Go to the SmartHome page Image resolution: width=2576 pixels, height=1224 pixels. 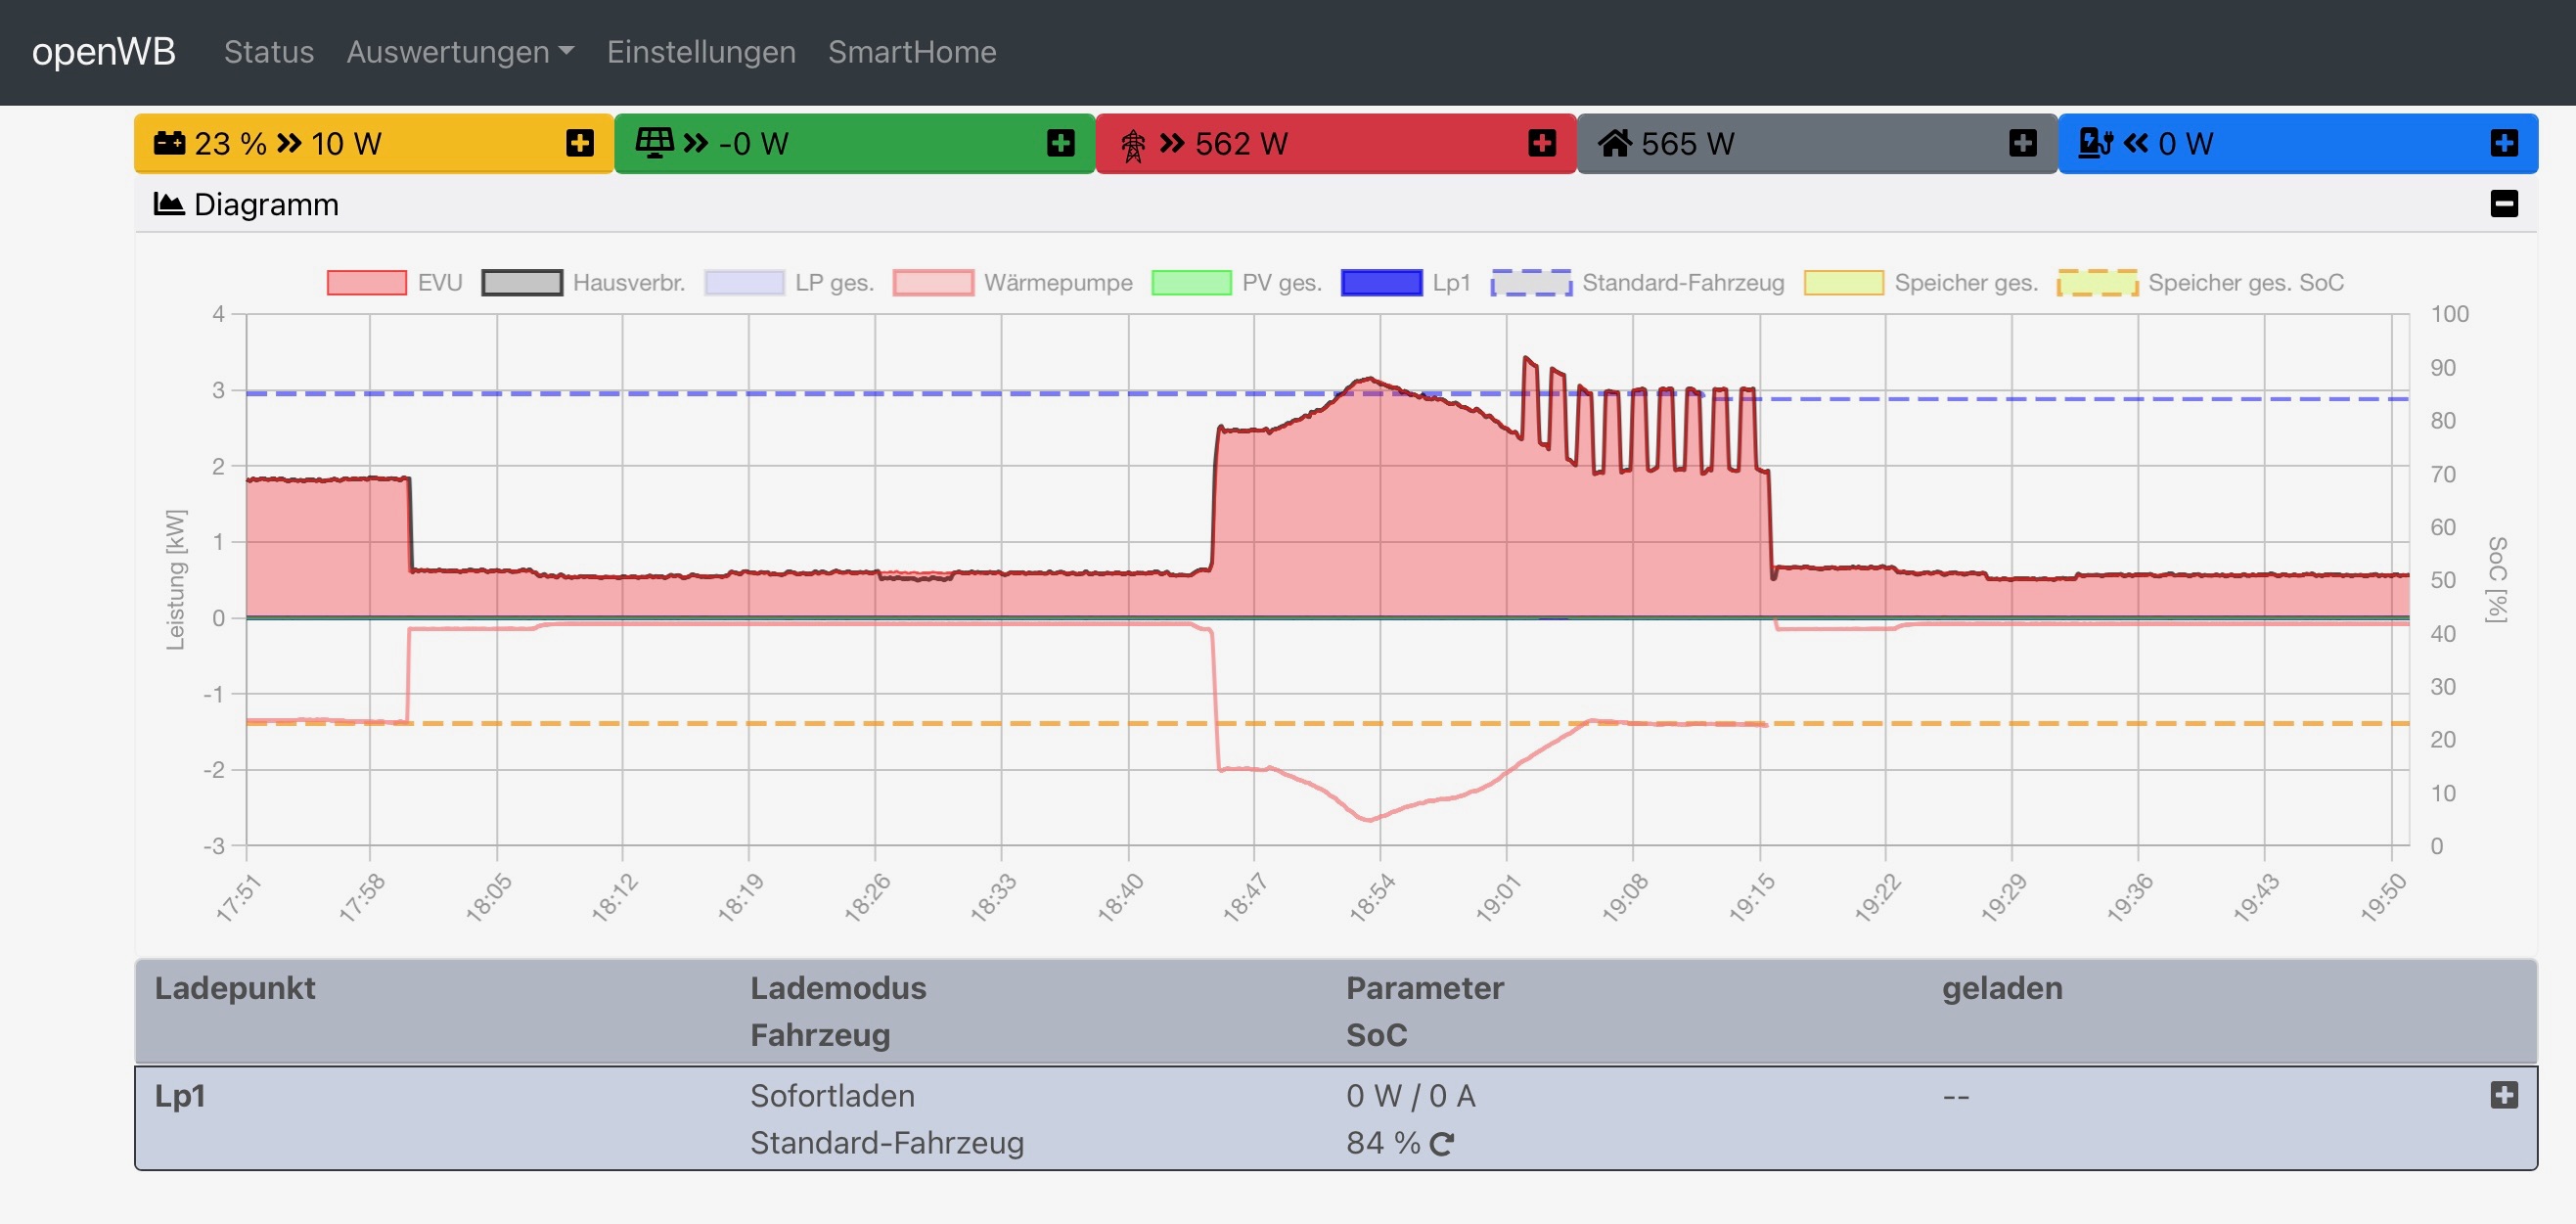[x=912, y=52]
